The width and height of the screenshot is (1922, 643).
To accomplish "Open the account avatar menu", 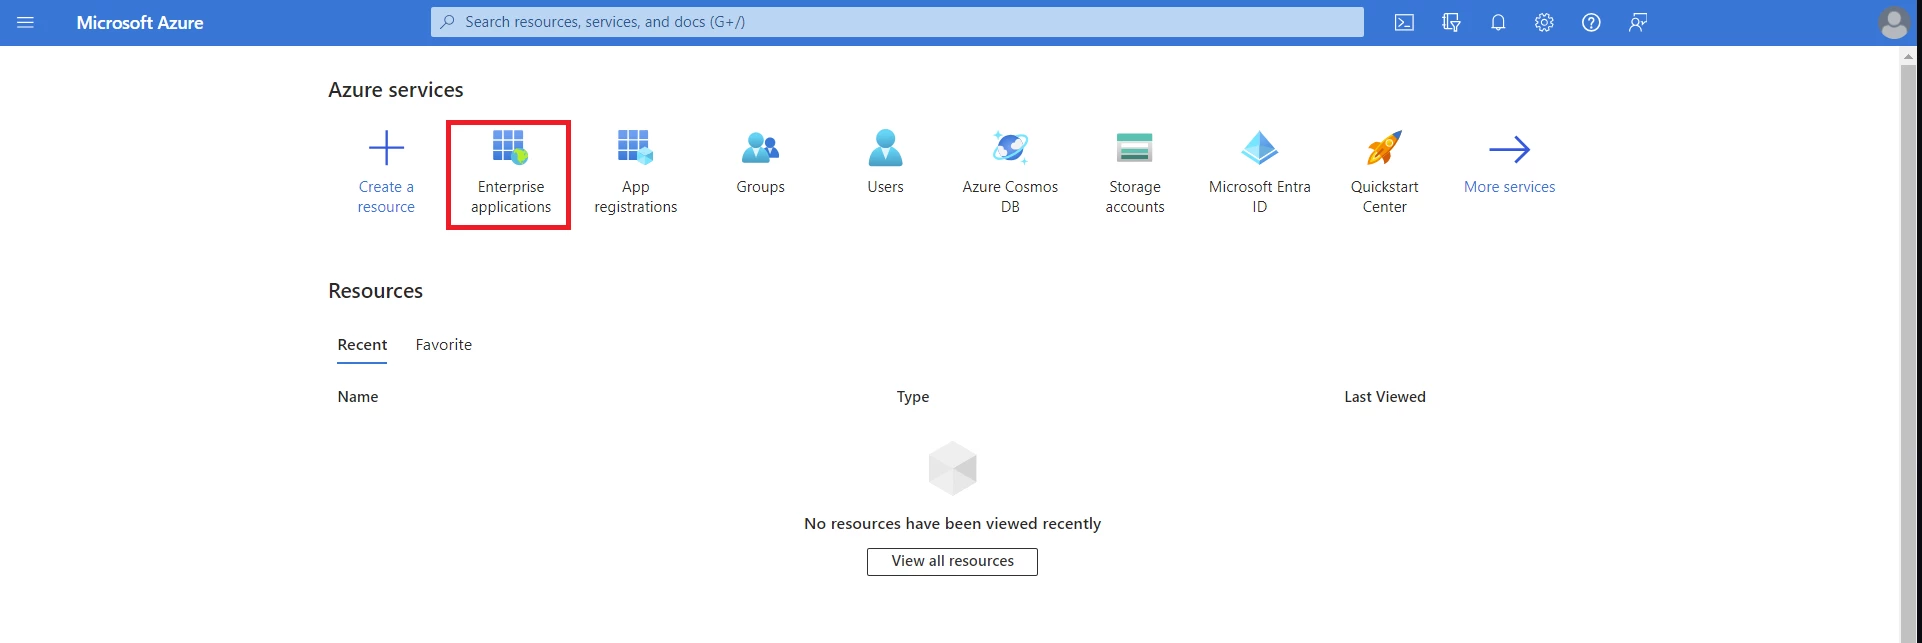I will click(1894, 22).
